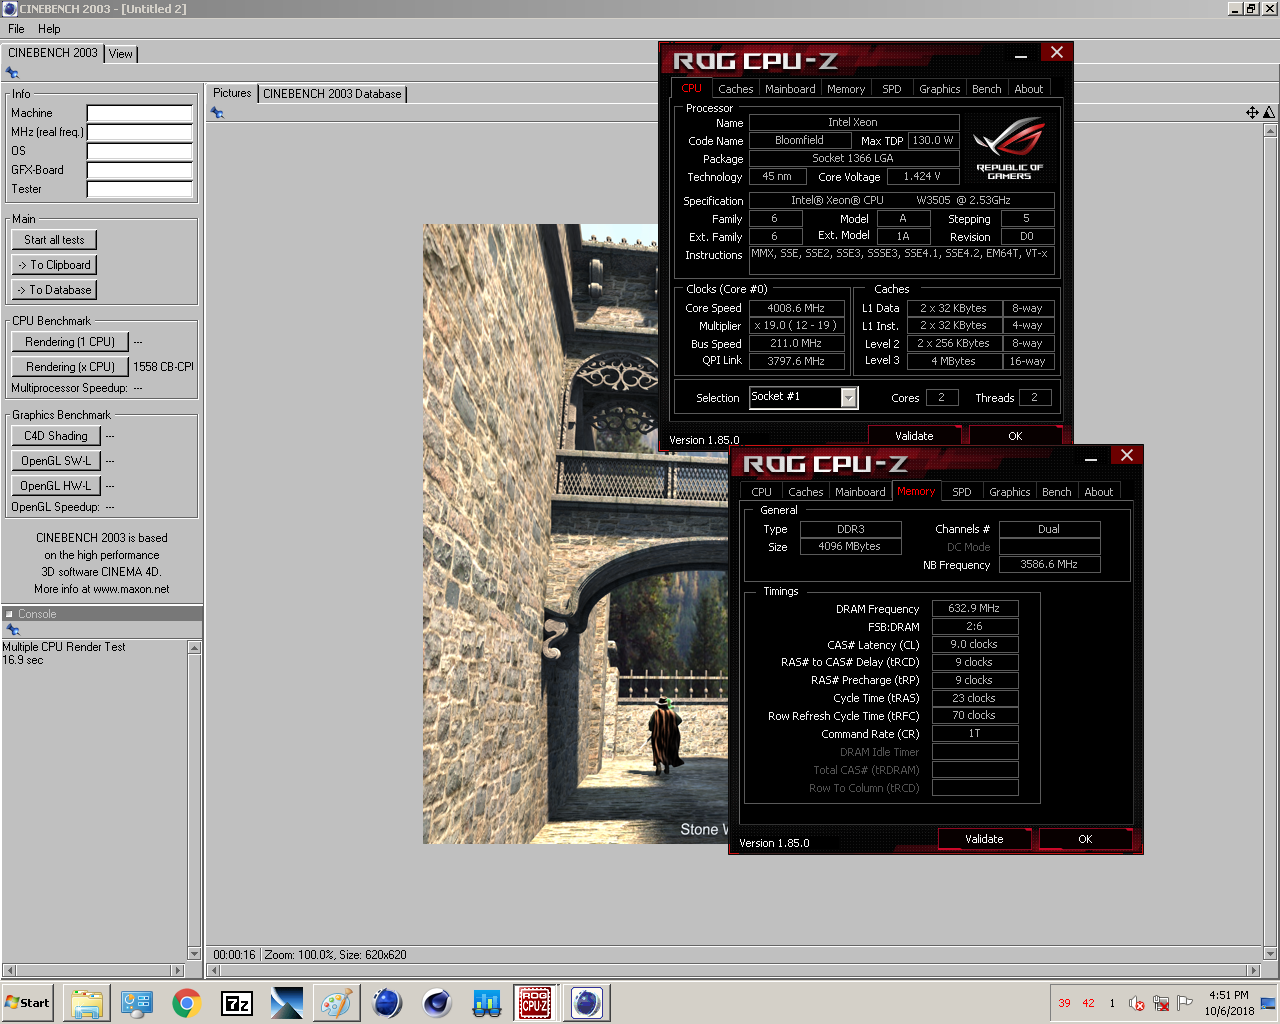The width and height of the screenshot is (1280, 1024).
Task: Click the MHz (real freq.) input field
Action: tap(140, 132)
